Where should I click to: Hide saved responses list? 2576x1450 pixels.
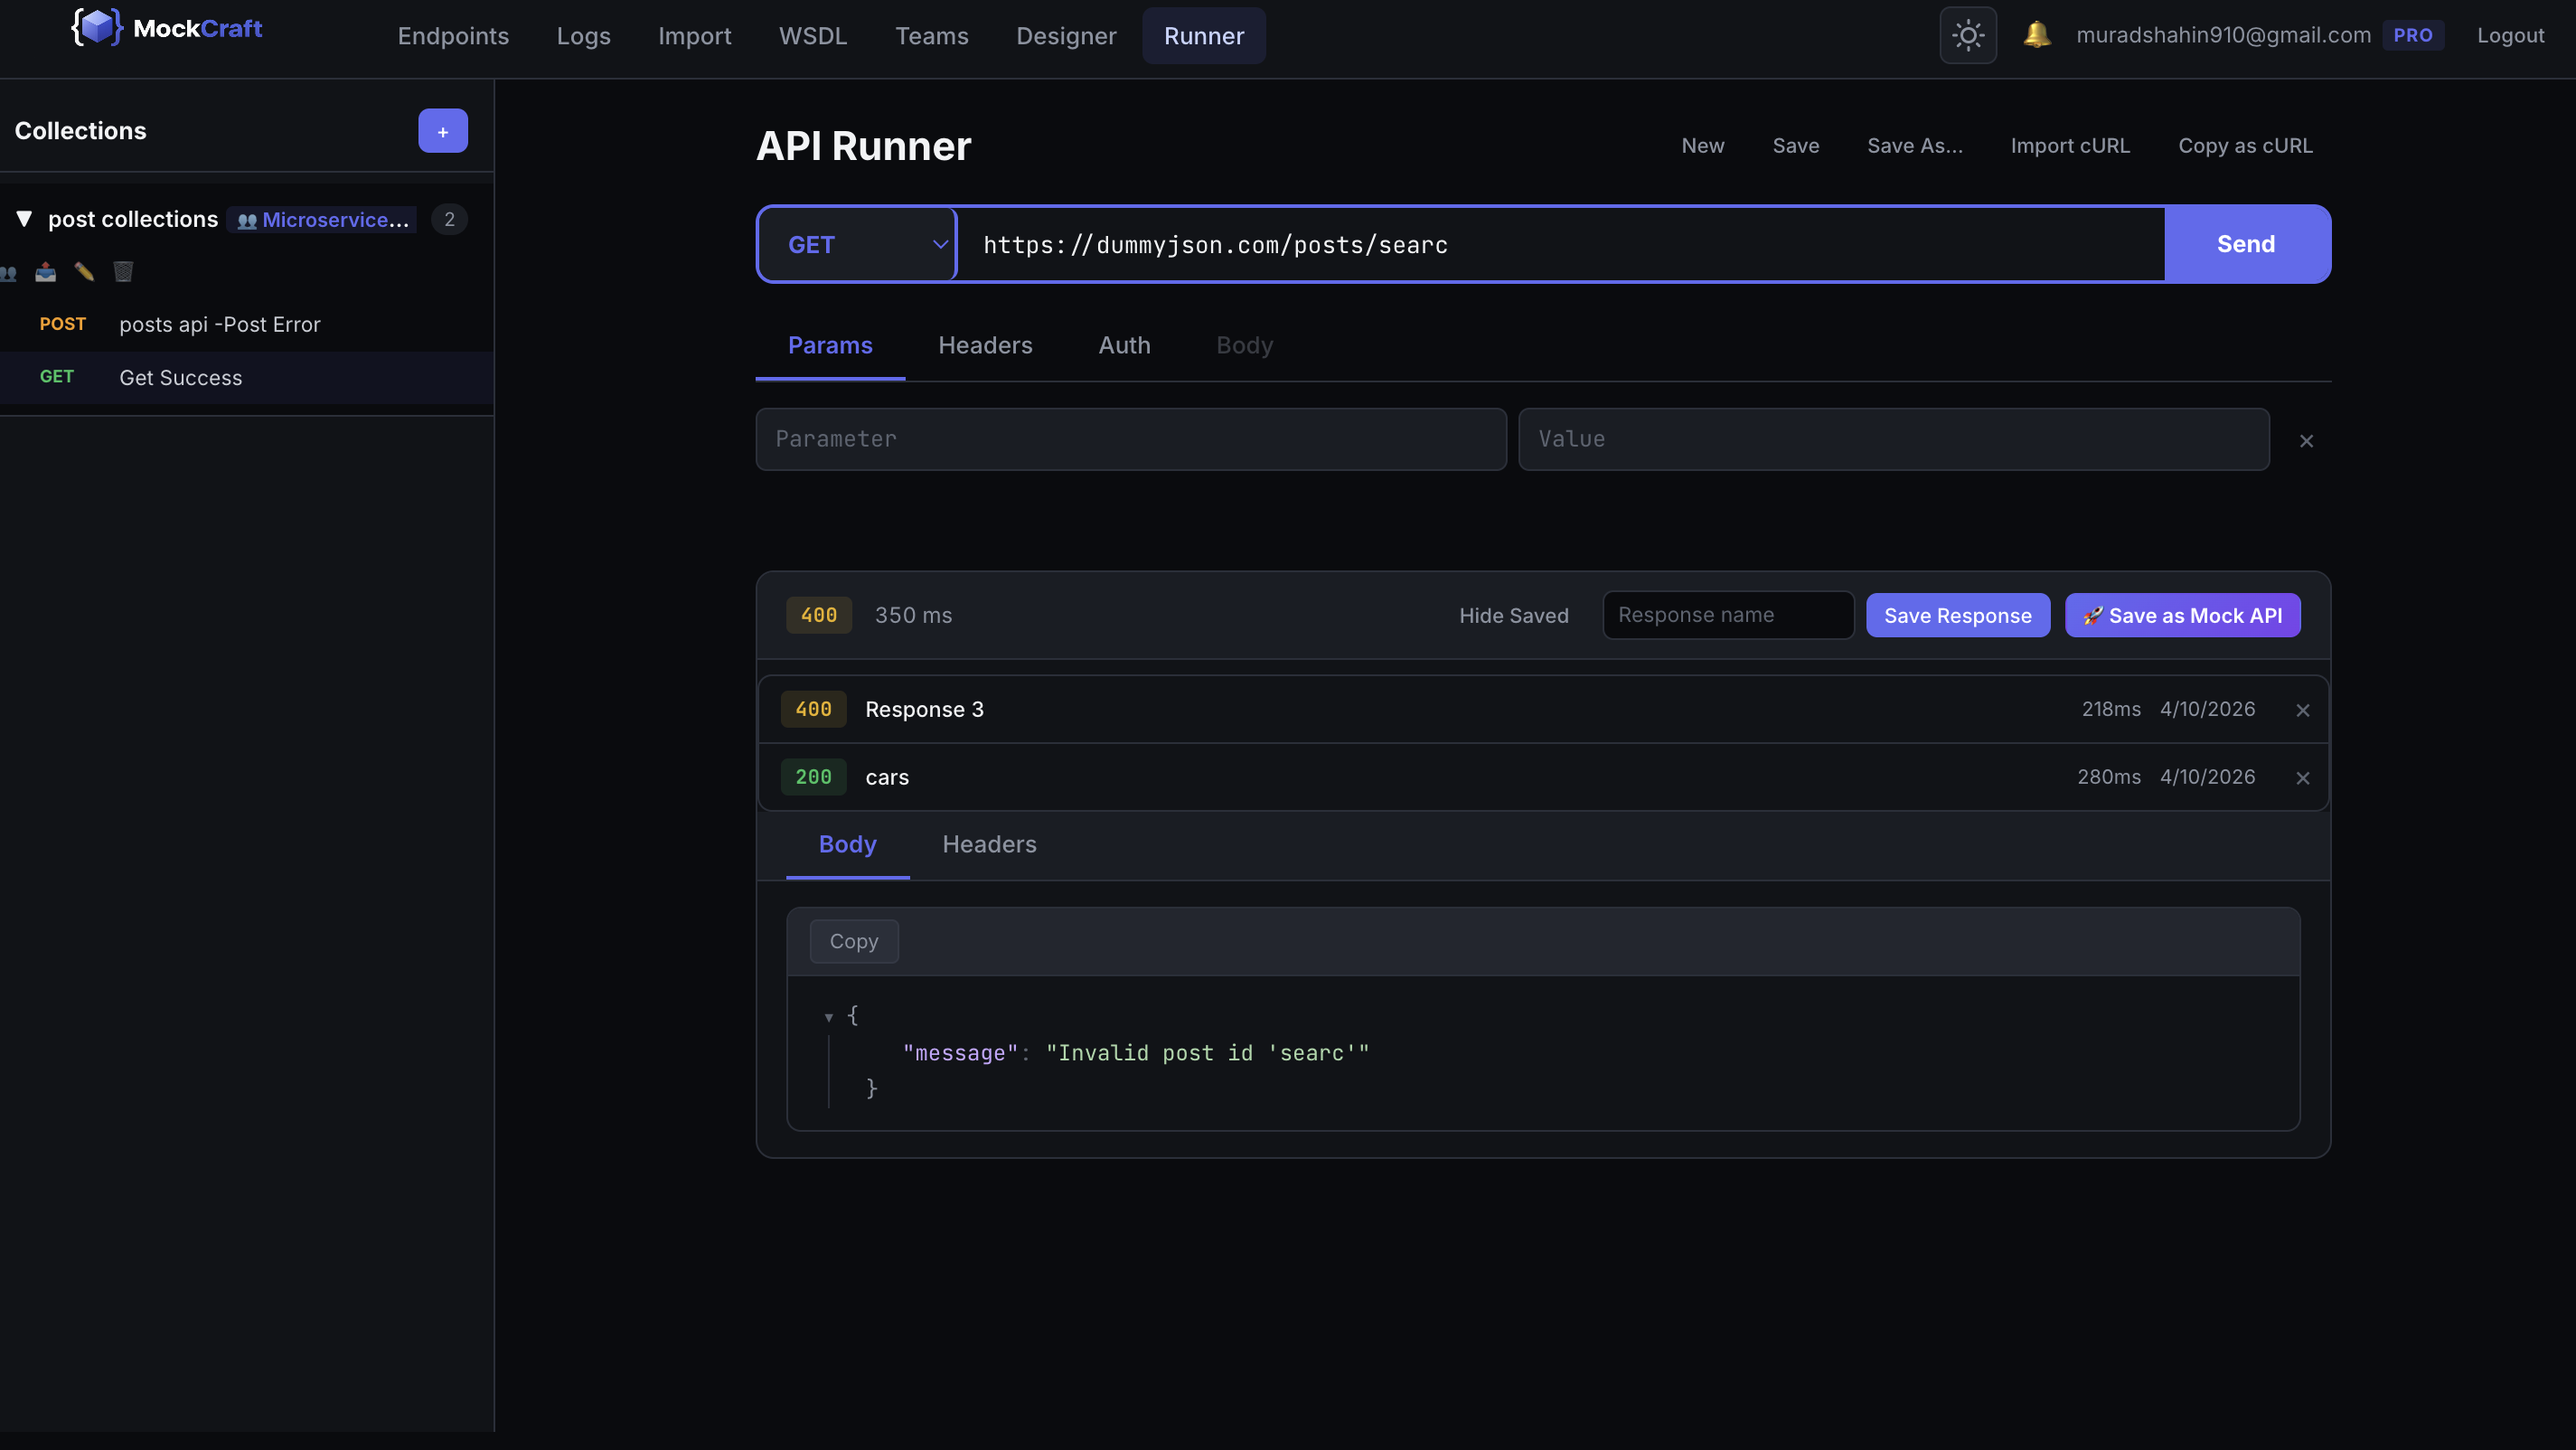(x=1513, y=616)
